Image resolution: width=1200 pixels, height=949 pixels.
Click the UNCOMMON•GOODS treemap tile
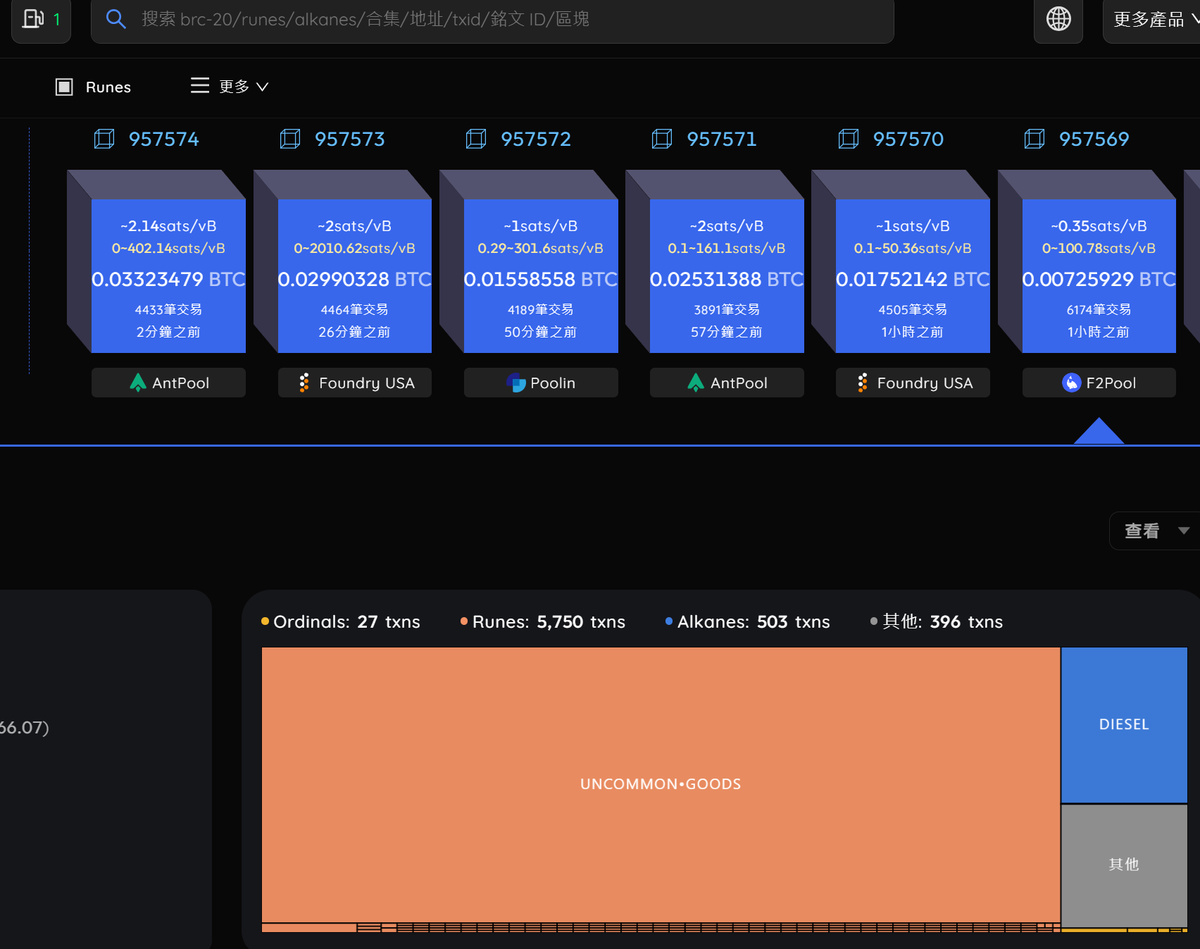coord(660,784)
